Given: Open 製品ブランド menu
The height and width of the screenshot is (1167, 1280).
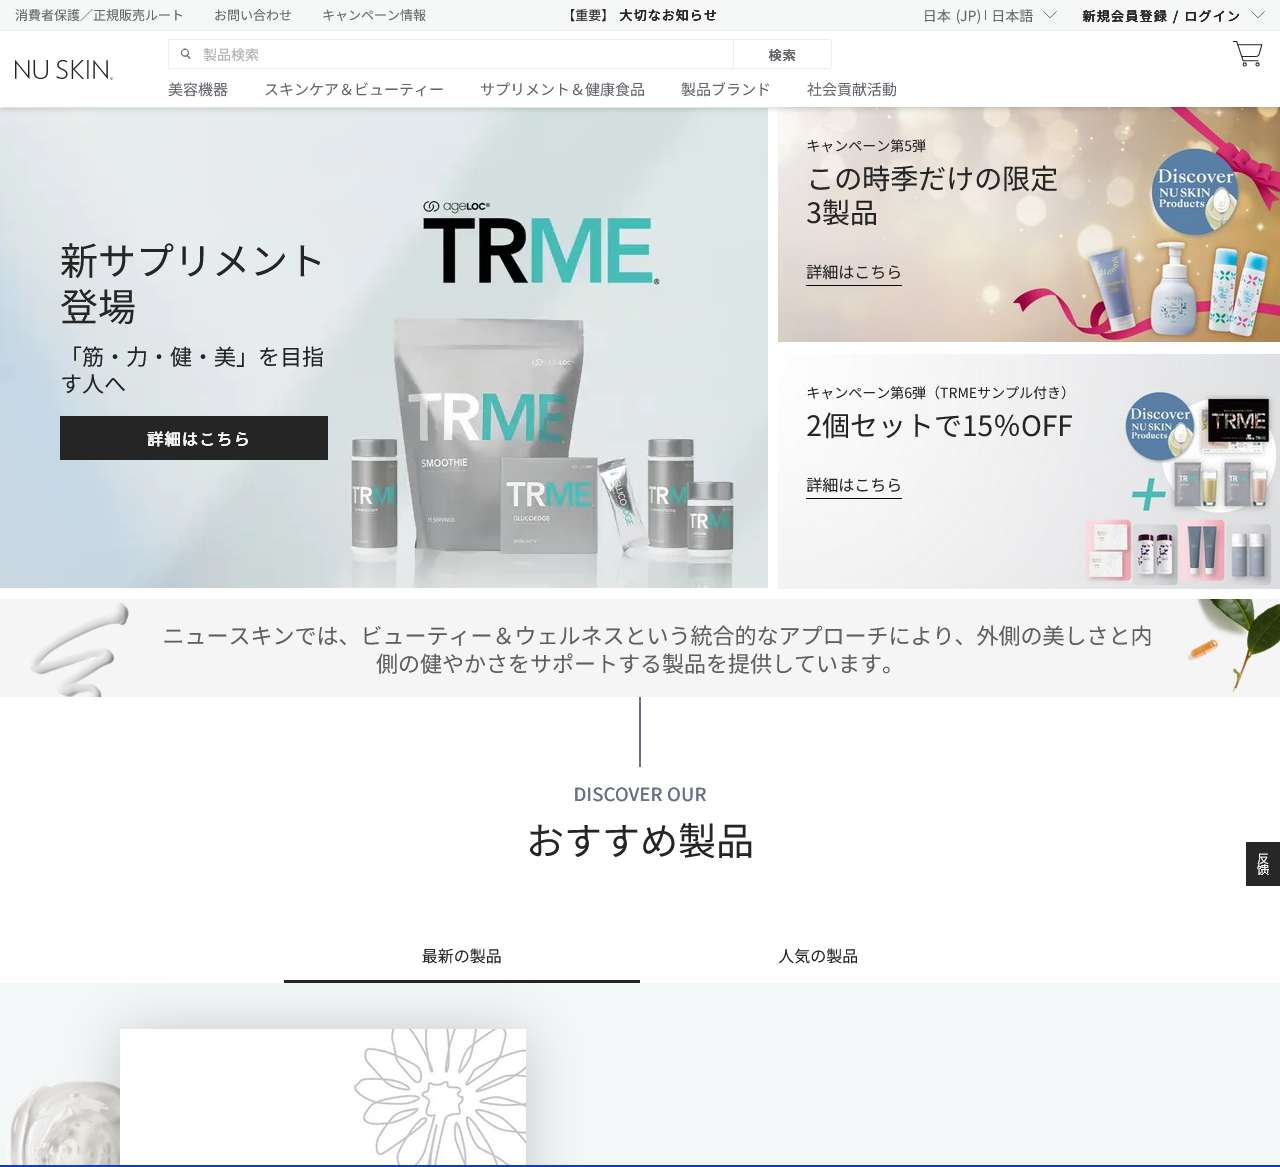Looking at the screenshot, I should coord(726,89).
